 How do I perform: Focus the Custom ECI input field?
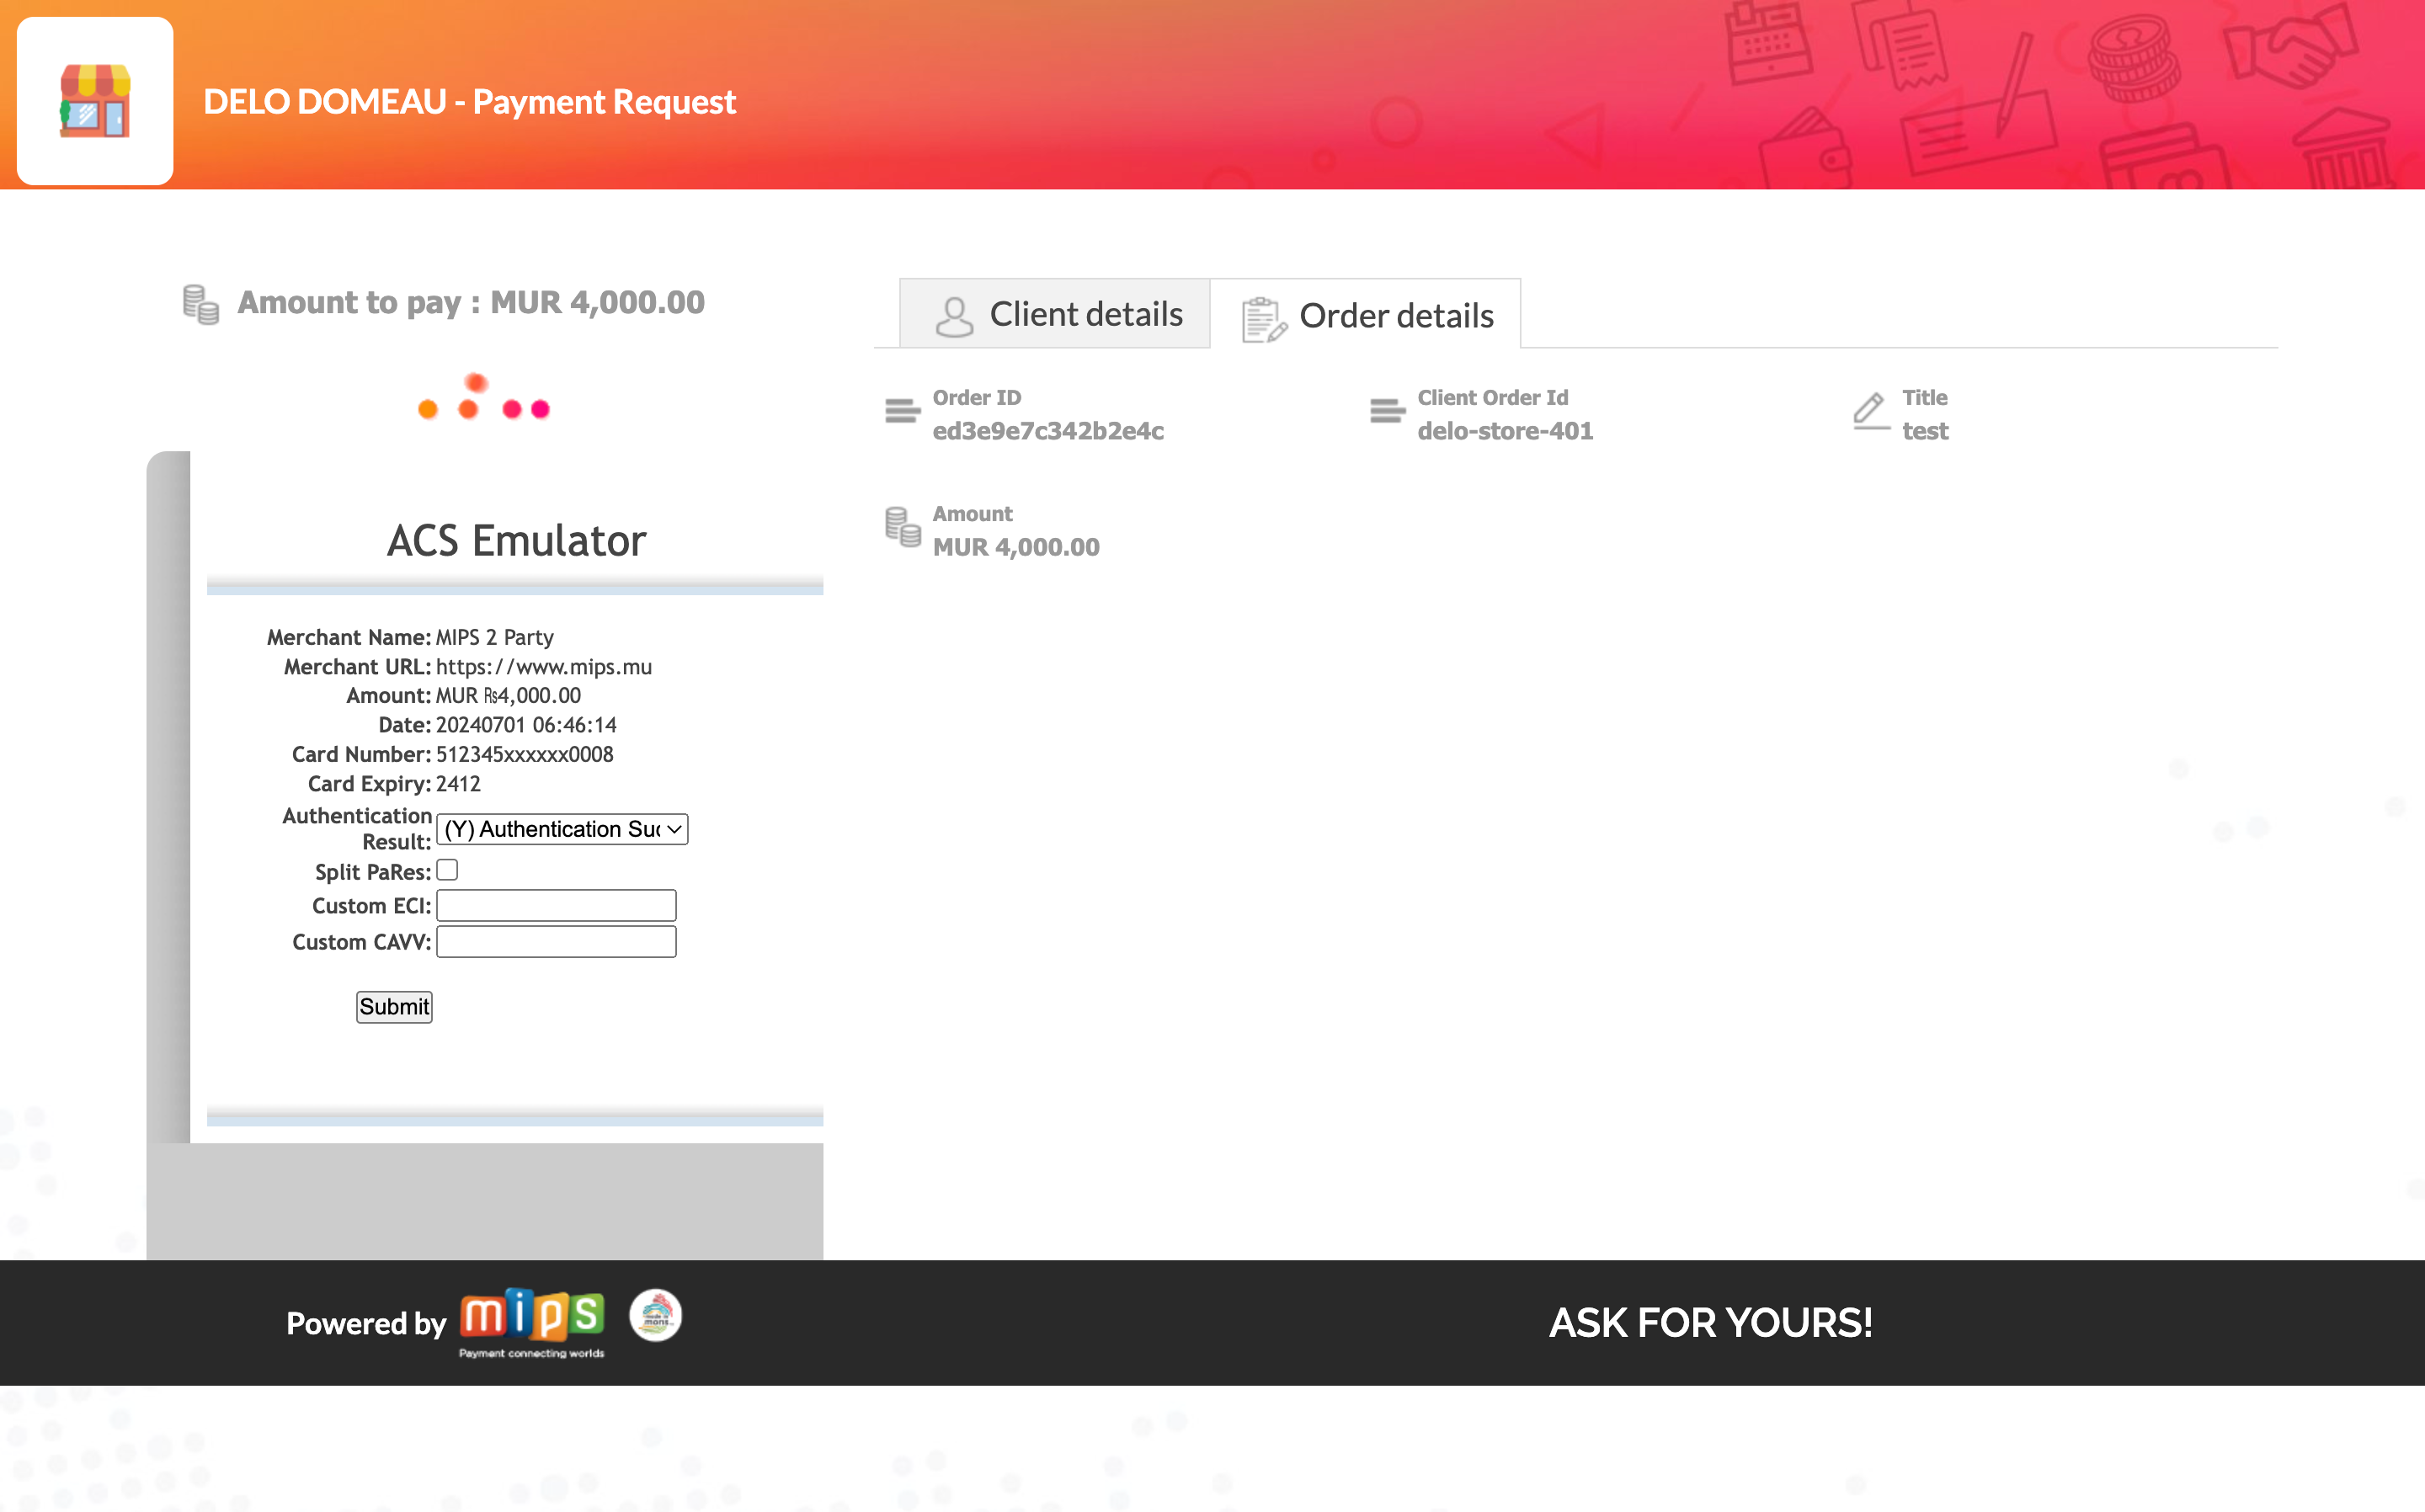(556, 905)
